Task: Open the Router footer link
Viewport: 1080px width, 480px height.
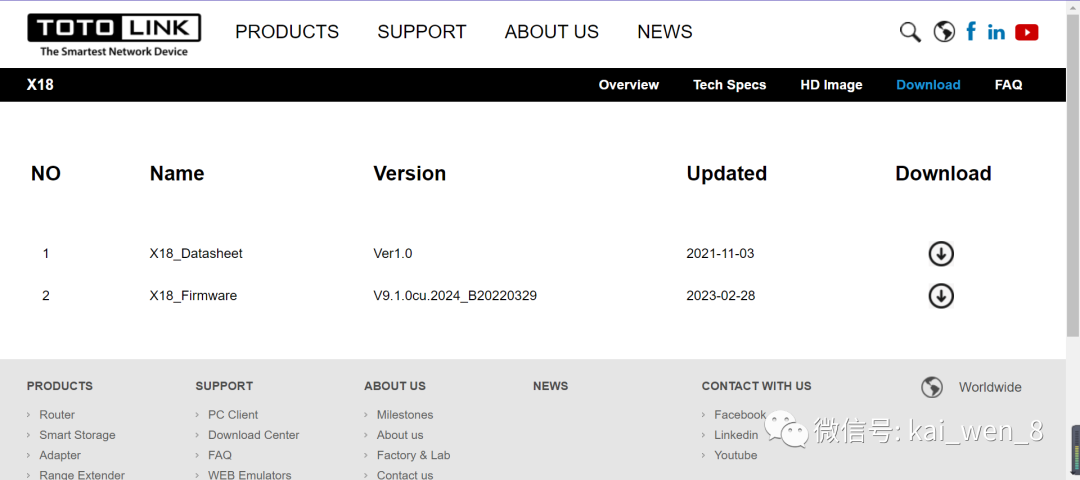Action: pos(57,415)
